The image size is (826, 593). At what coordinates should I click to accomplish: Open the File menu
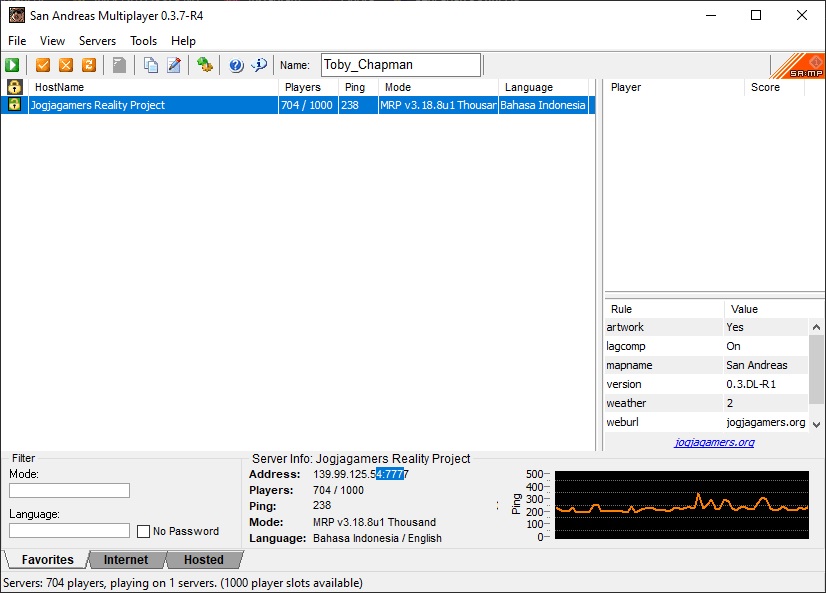coord(17,41)
